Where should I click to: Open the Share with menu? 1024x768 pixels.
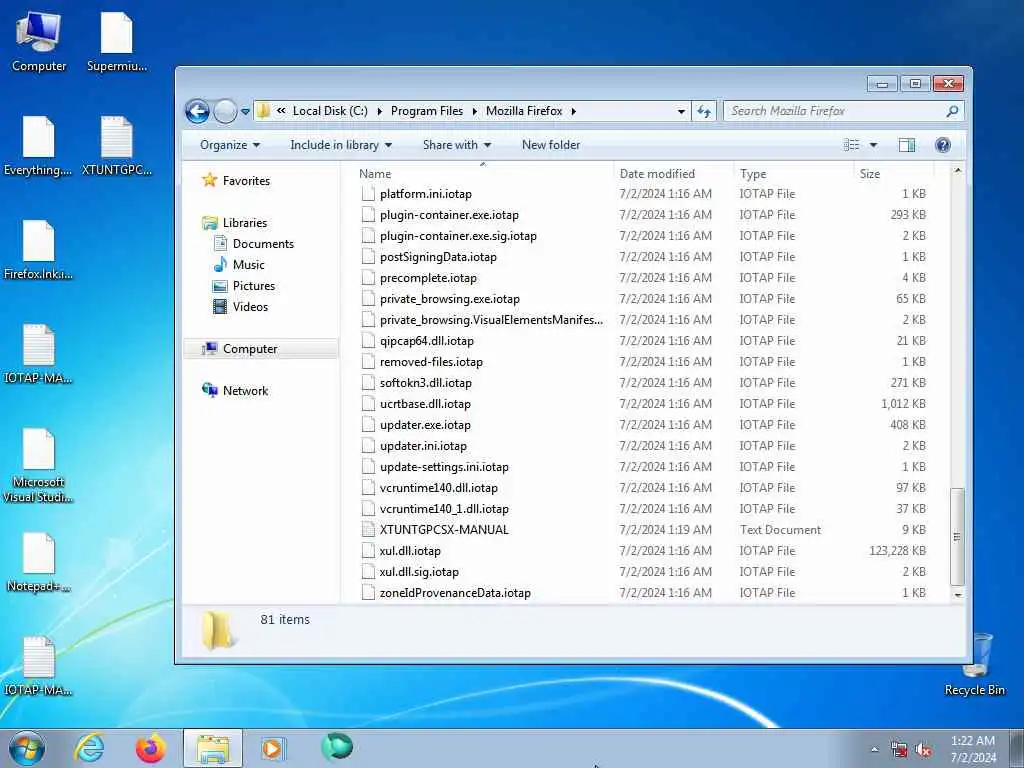(456, 145)
